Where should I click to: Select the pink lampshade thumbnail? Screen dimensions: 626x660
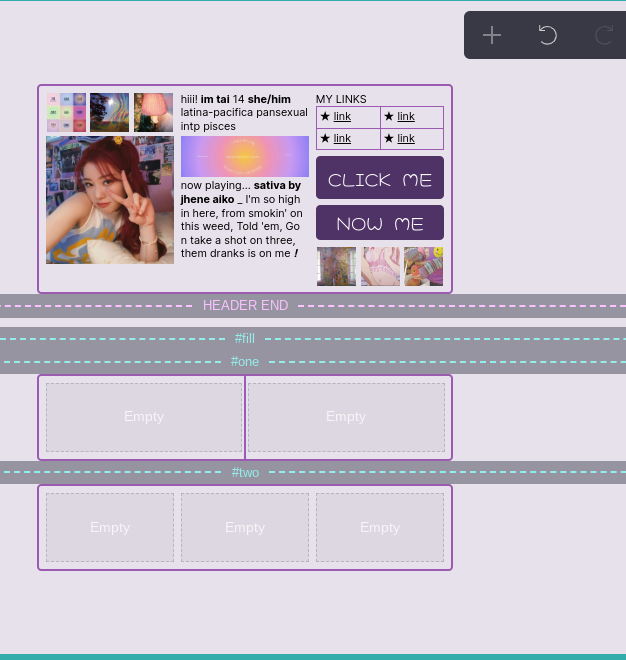click(153, 112)
